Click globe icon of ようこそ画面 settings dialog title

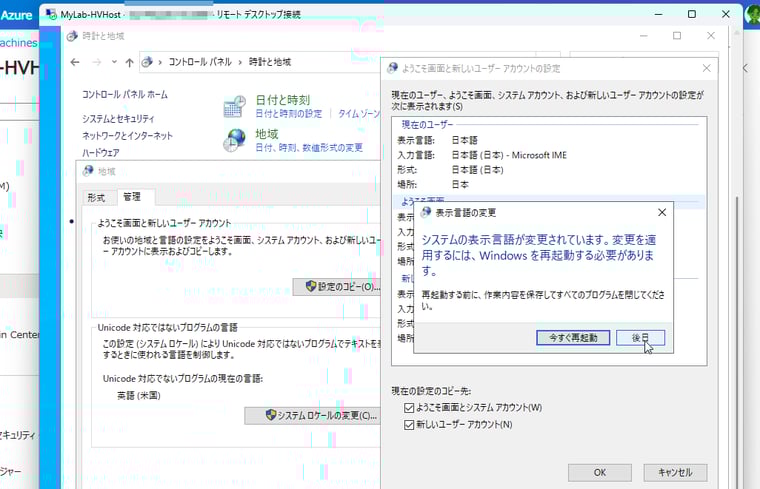pos(392,68)
